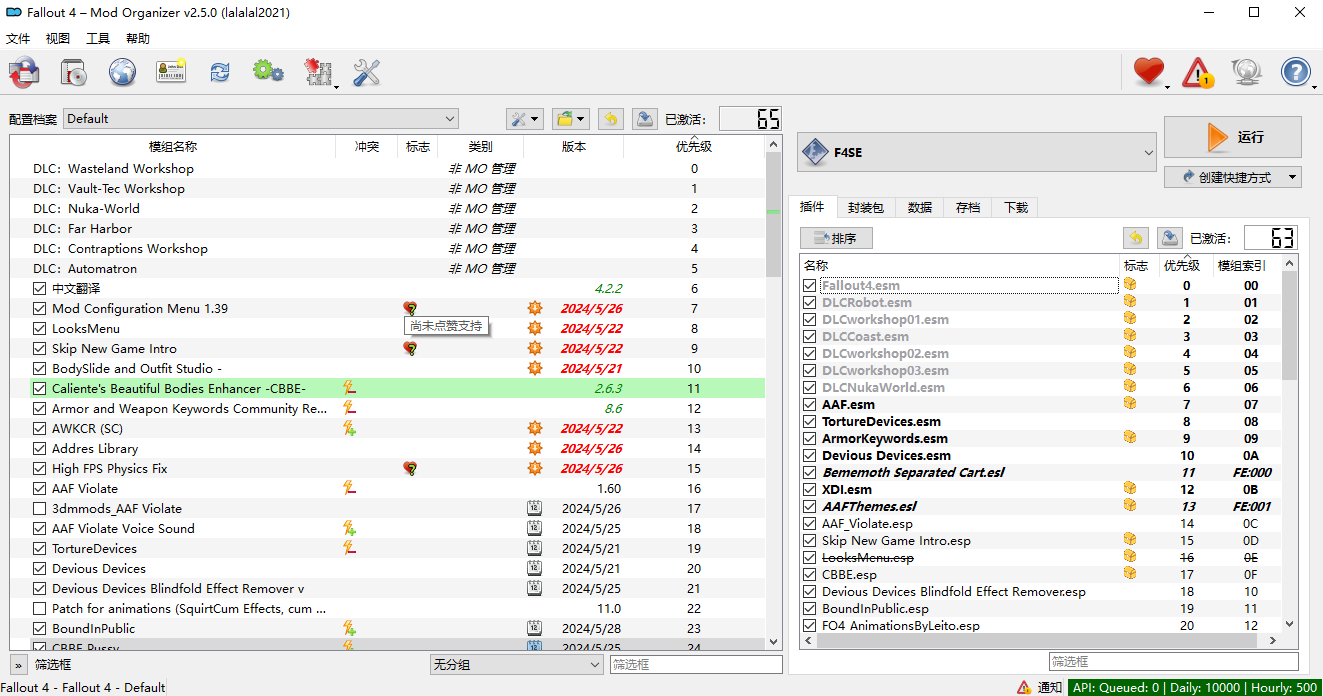Open the warning triangle problems icon

click(x=1197, y=72)
